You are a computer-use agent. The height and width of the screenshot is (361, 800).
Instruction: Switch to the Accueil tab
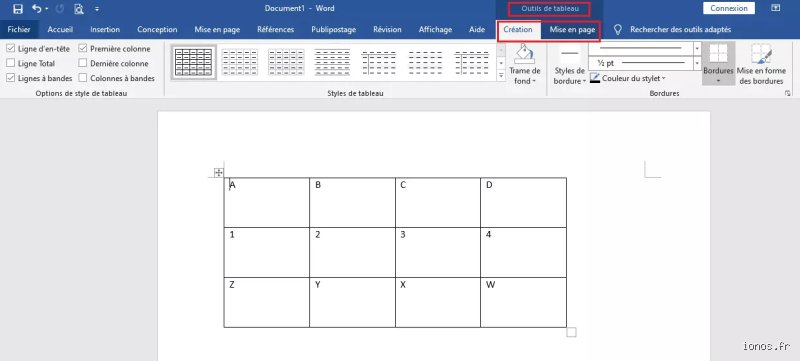point(60,30)
